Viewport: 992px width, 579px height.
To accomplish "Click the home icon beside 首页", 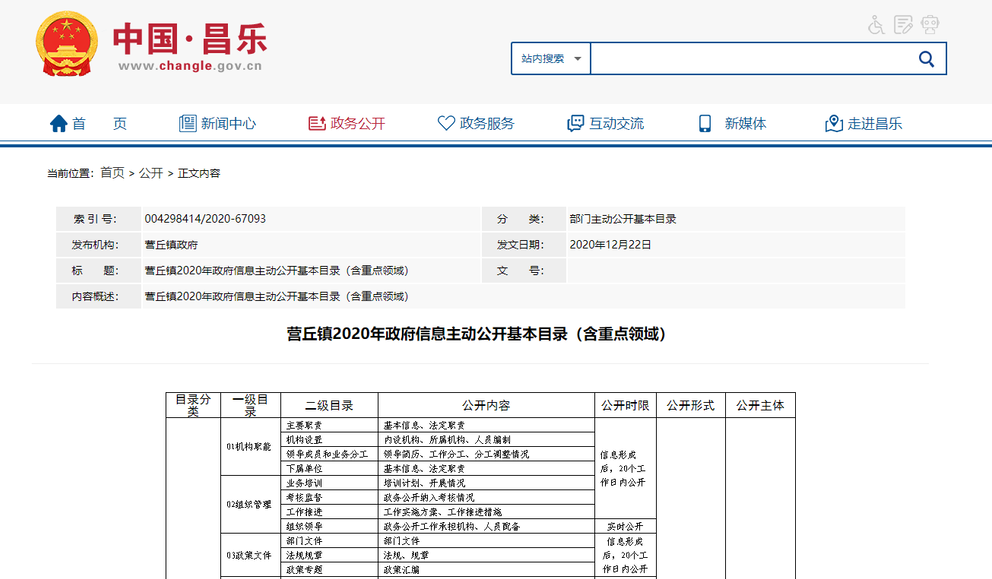I will click(59, 123).
